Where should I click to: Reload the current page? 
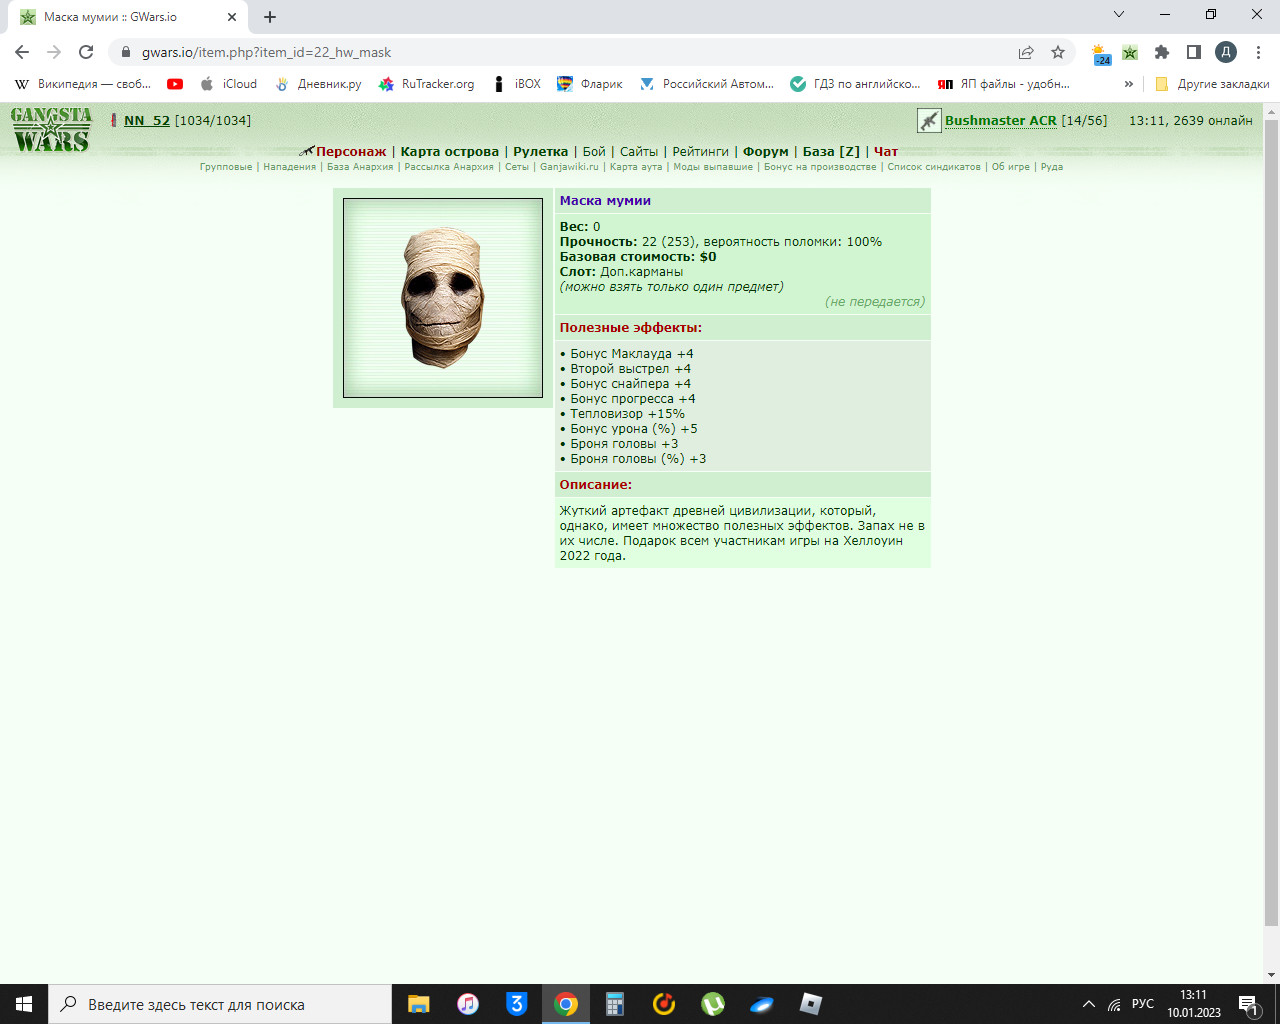click(x=86, y=52)
